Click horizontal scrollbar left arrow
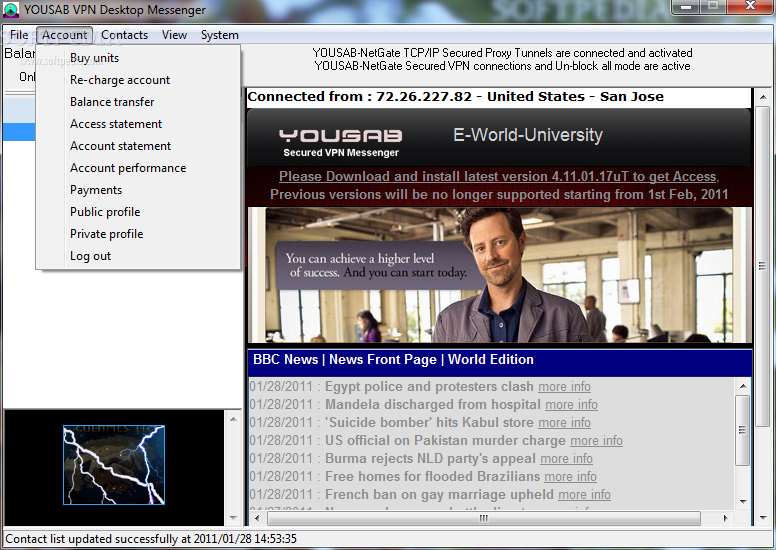The image size is (776, 550). pyautogui.click(x=256, y=518)
